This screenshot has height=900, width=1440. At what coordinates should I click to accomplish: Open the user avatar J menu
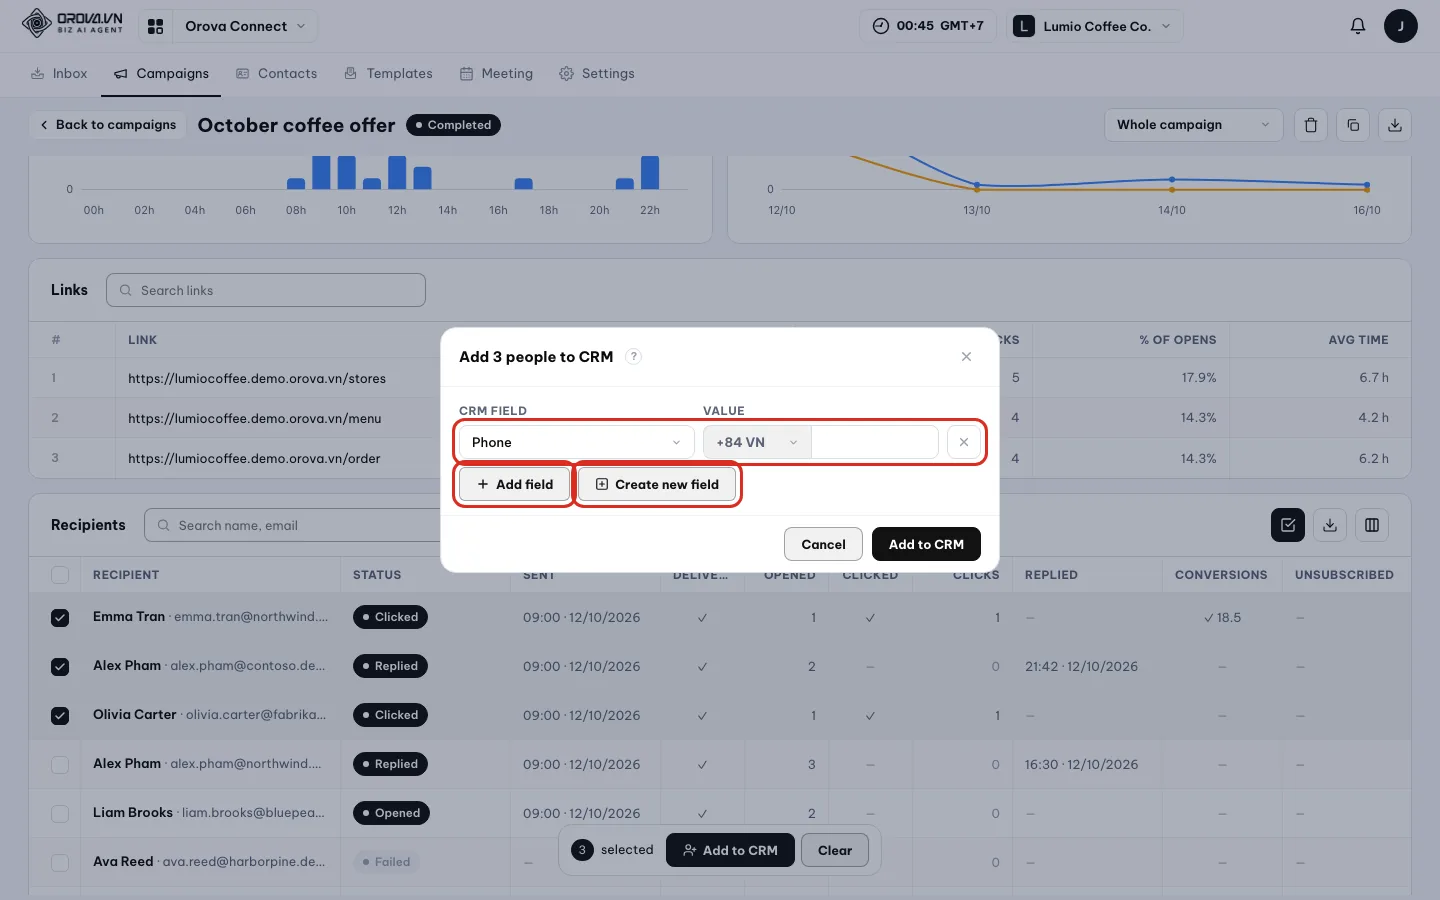pos(1400,26)
